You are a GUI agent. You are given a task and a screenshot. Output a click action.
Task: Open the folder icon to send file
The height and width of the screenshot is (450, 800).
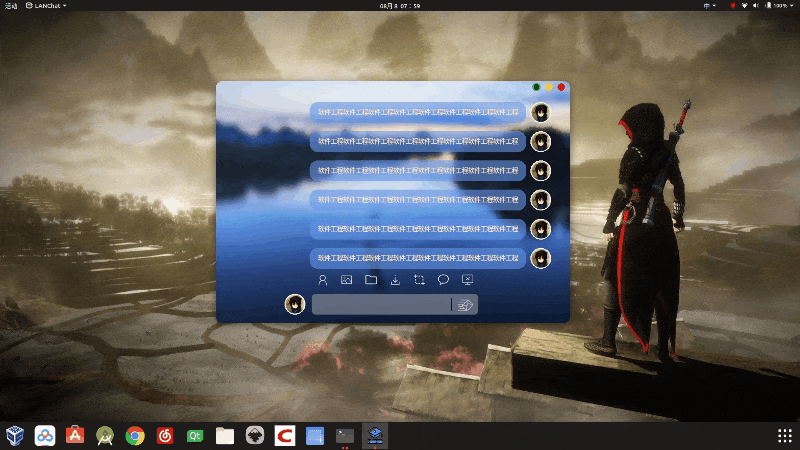click(371, 280)
